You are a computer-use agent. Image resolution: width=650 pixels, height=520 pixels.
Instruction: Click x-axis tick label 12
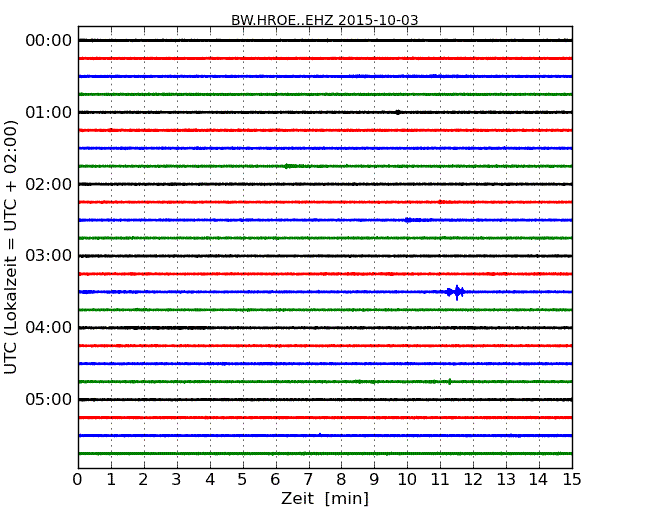coord(473,480)
